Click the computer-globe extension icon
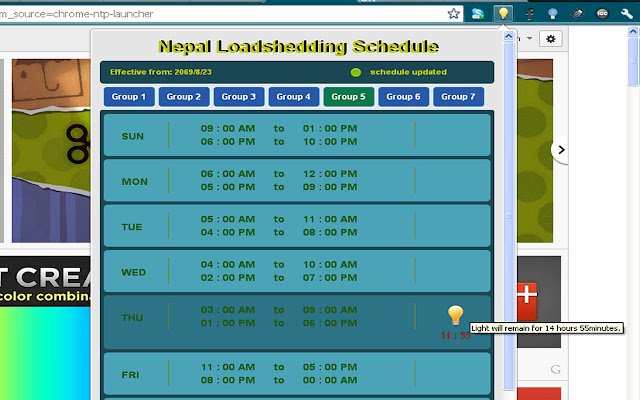Viewport: 640px width, 400px height. point(478,14)
